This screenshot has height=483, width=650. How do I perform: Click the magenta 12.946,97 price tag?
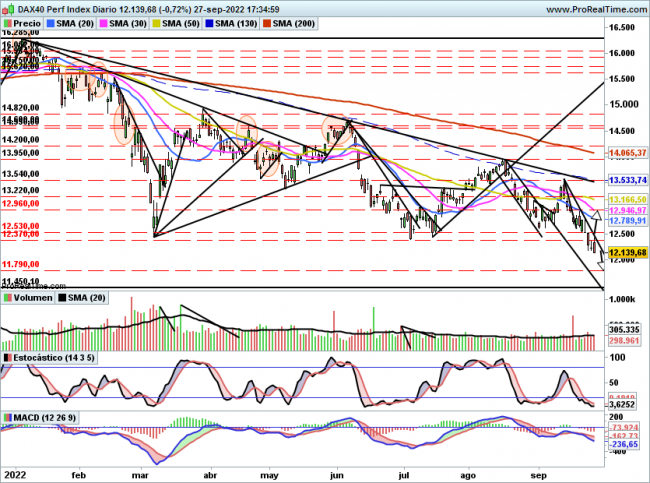click(x=627, y=212)
